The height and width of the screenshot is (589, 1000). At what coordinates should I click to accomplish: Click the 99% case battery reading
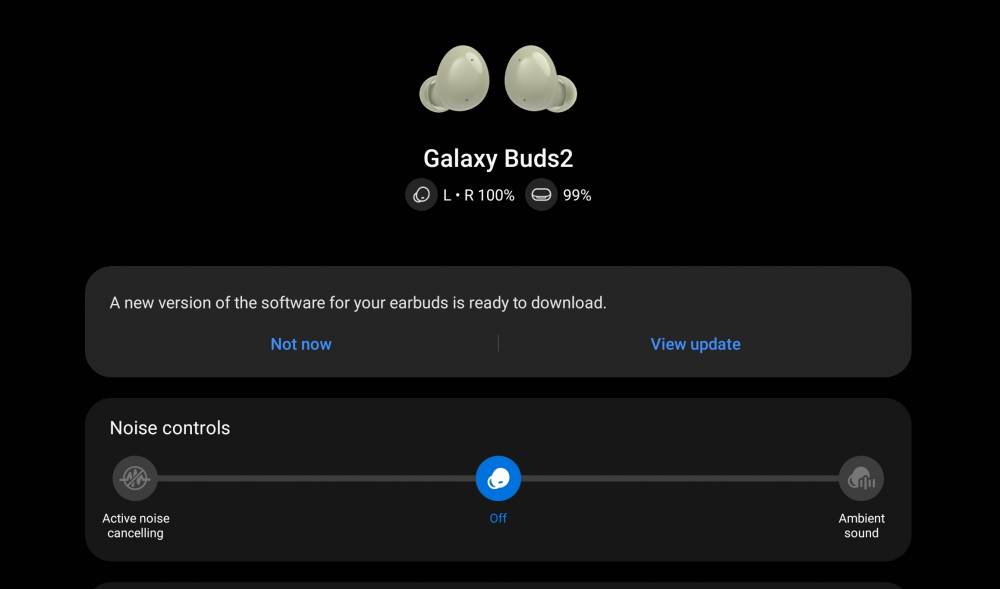(577, 195)
